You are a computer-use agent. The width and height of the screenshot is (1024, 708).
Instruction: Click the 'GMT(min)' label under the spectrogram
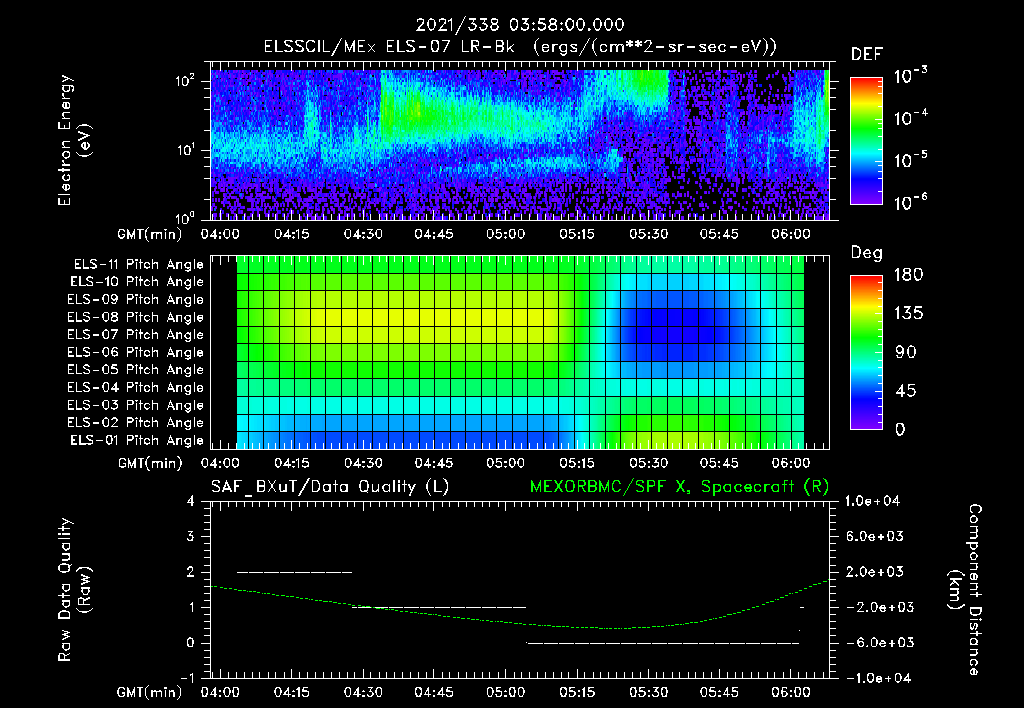coord(150,234)
